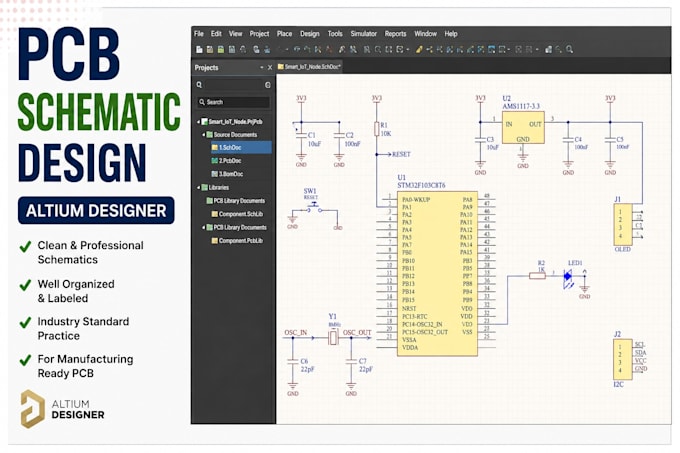
Task: Click the OSC_IN net label
Action: 296,332
